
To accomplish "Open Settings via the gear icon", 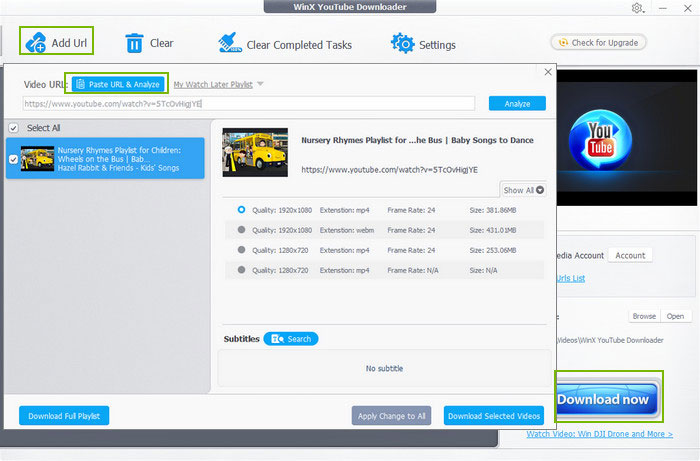I will 403,43.
